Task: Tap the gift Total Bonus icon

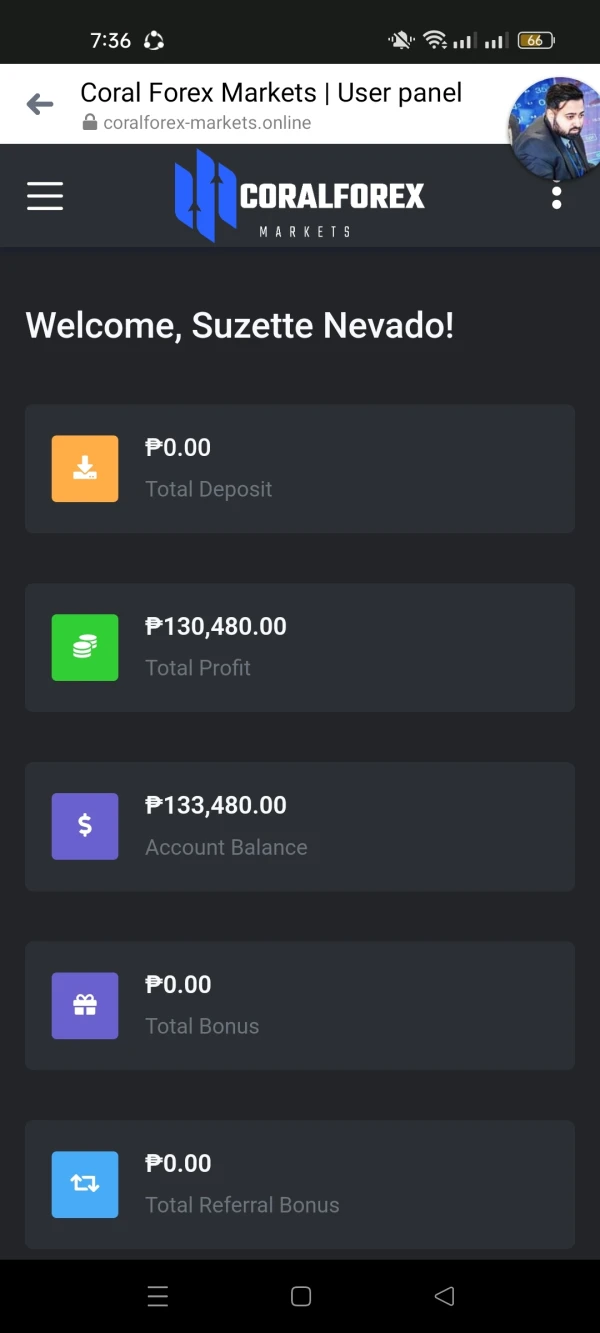Action: pyautogui.click(x=85, y=1005)
